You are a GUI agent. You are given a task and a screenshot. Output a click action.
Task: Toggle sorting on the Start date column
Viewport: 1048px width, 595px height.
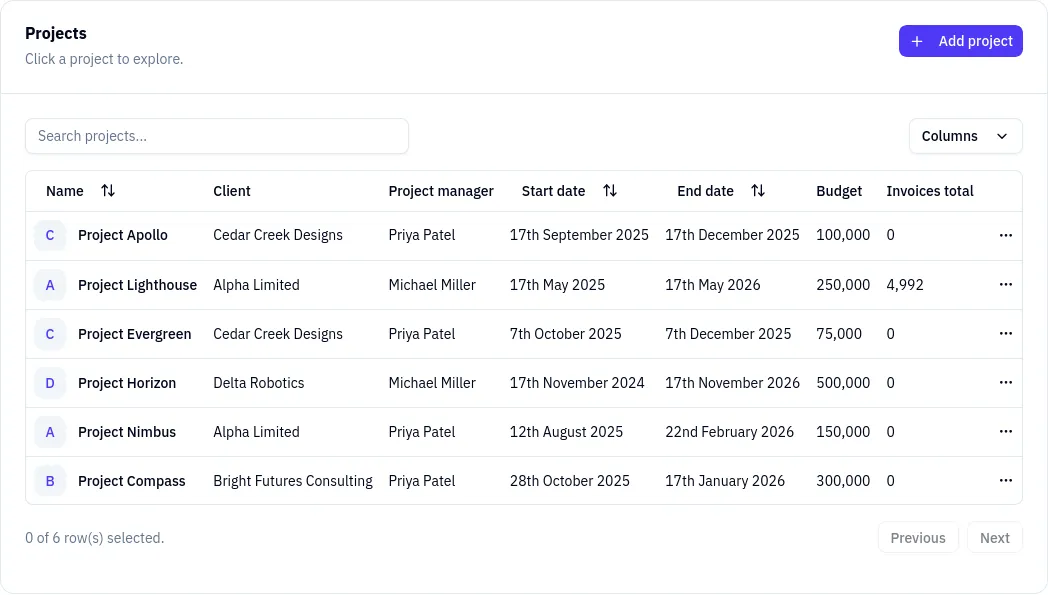(x=612, y=190)
